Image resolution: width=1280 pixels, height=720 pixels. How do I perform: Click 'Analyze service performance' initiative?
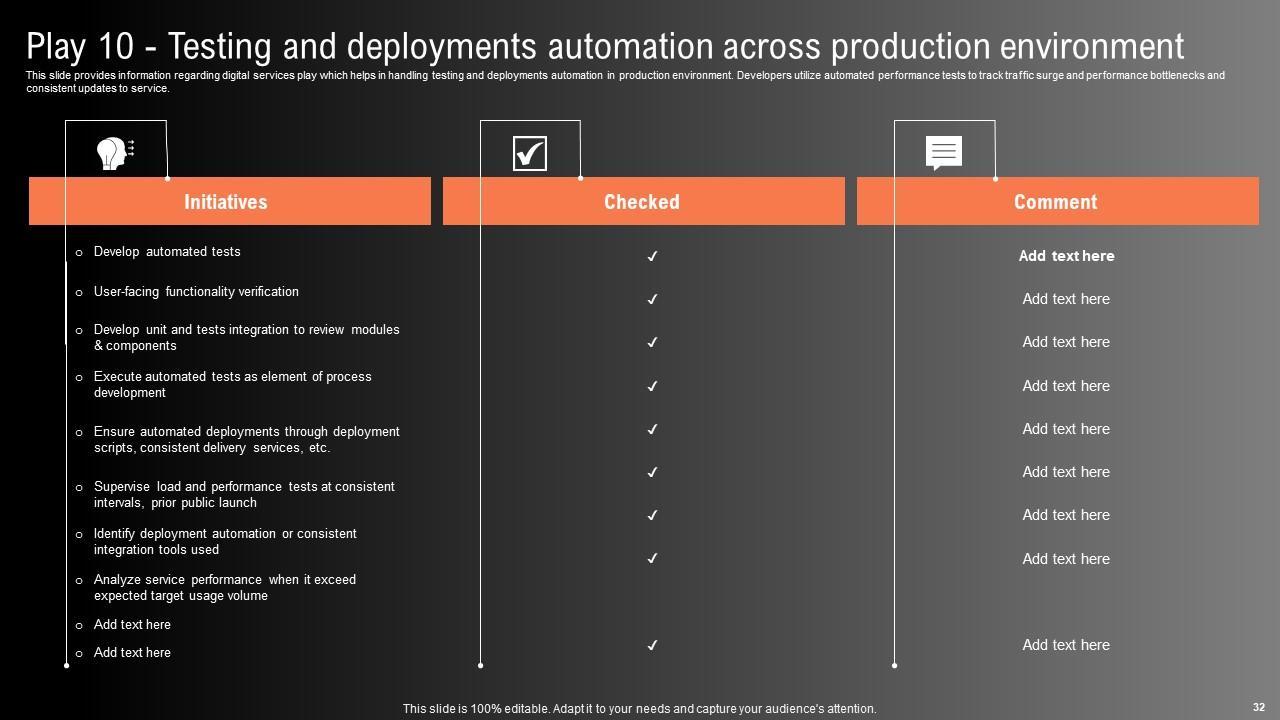[x=224, y=588]
